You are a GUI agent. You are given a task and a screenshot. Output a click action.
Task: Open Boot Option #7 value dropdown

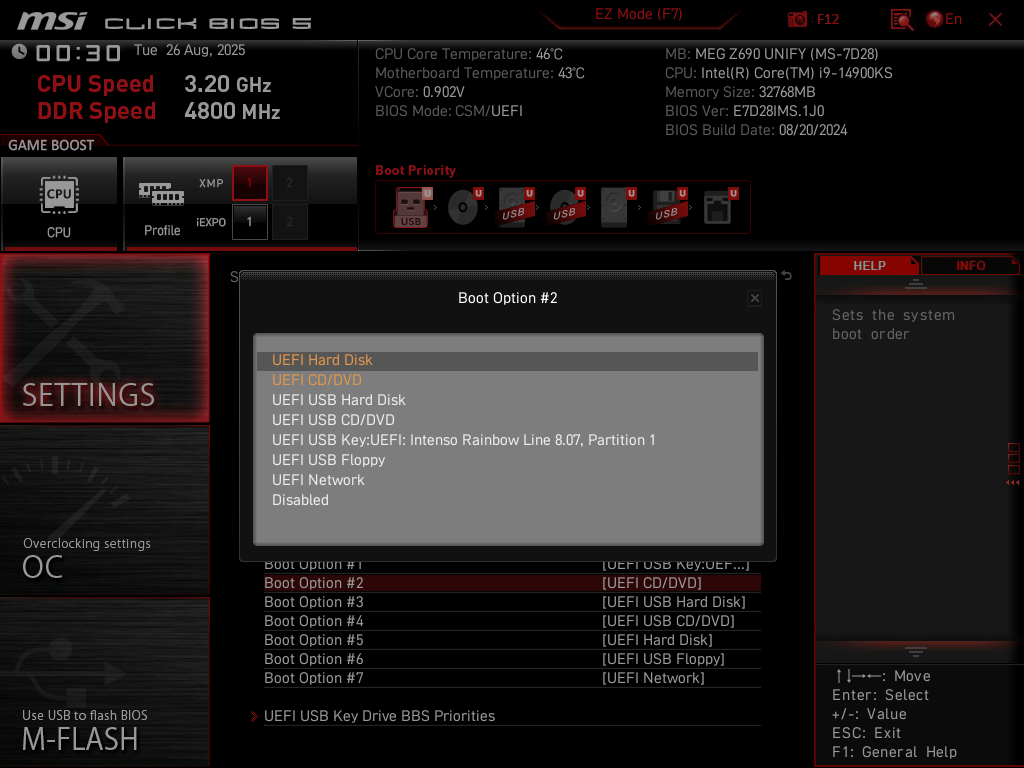pos(653,678)
